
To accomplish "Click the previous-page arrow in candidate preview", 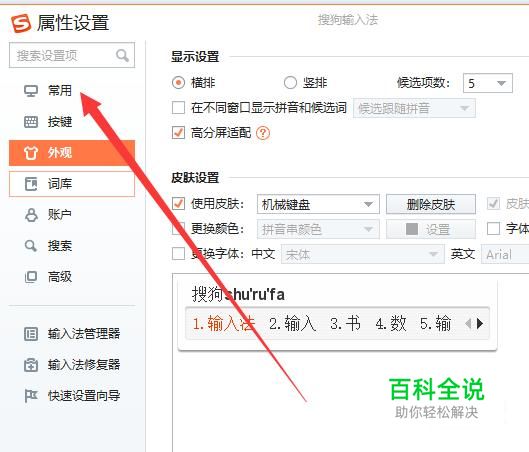I will pyautogui.click(x=468, y=324).
